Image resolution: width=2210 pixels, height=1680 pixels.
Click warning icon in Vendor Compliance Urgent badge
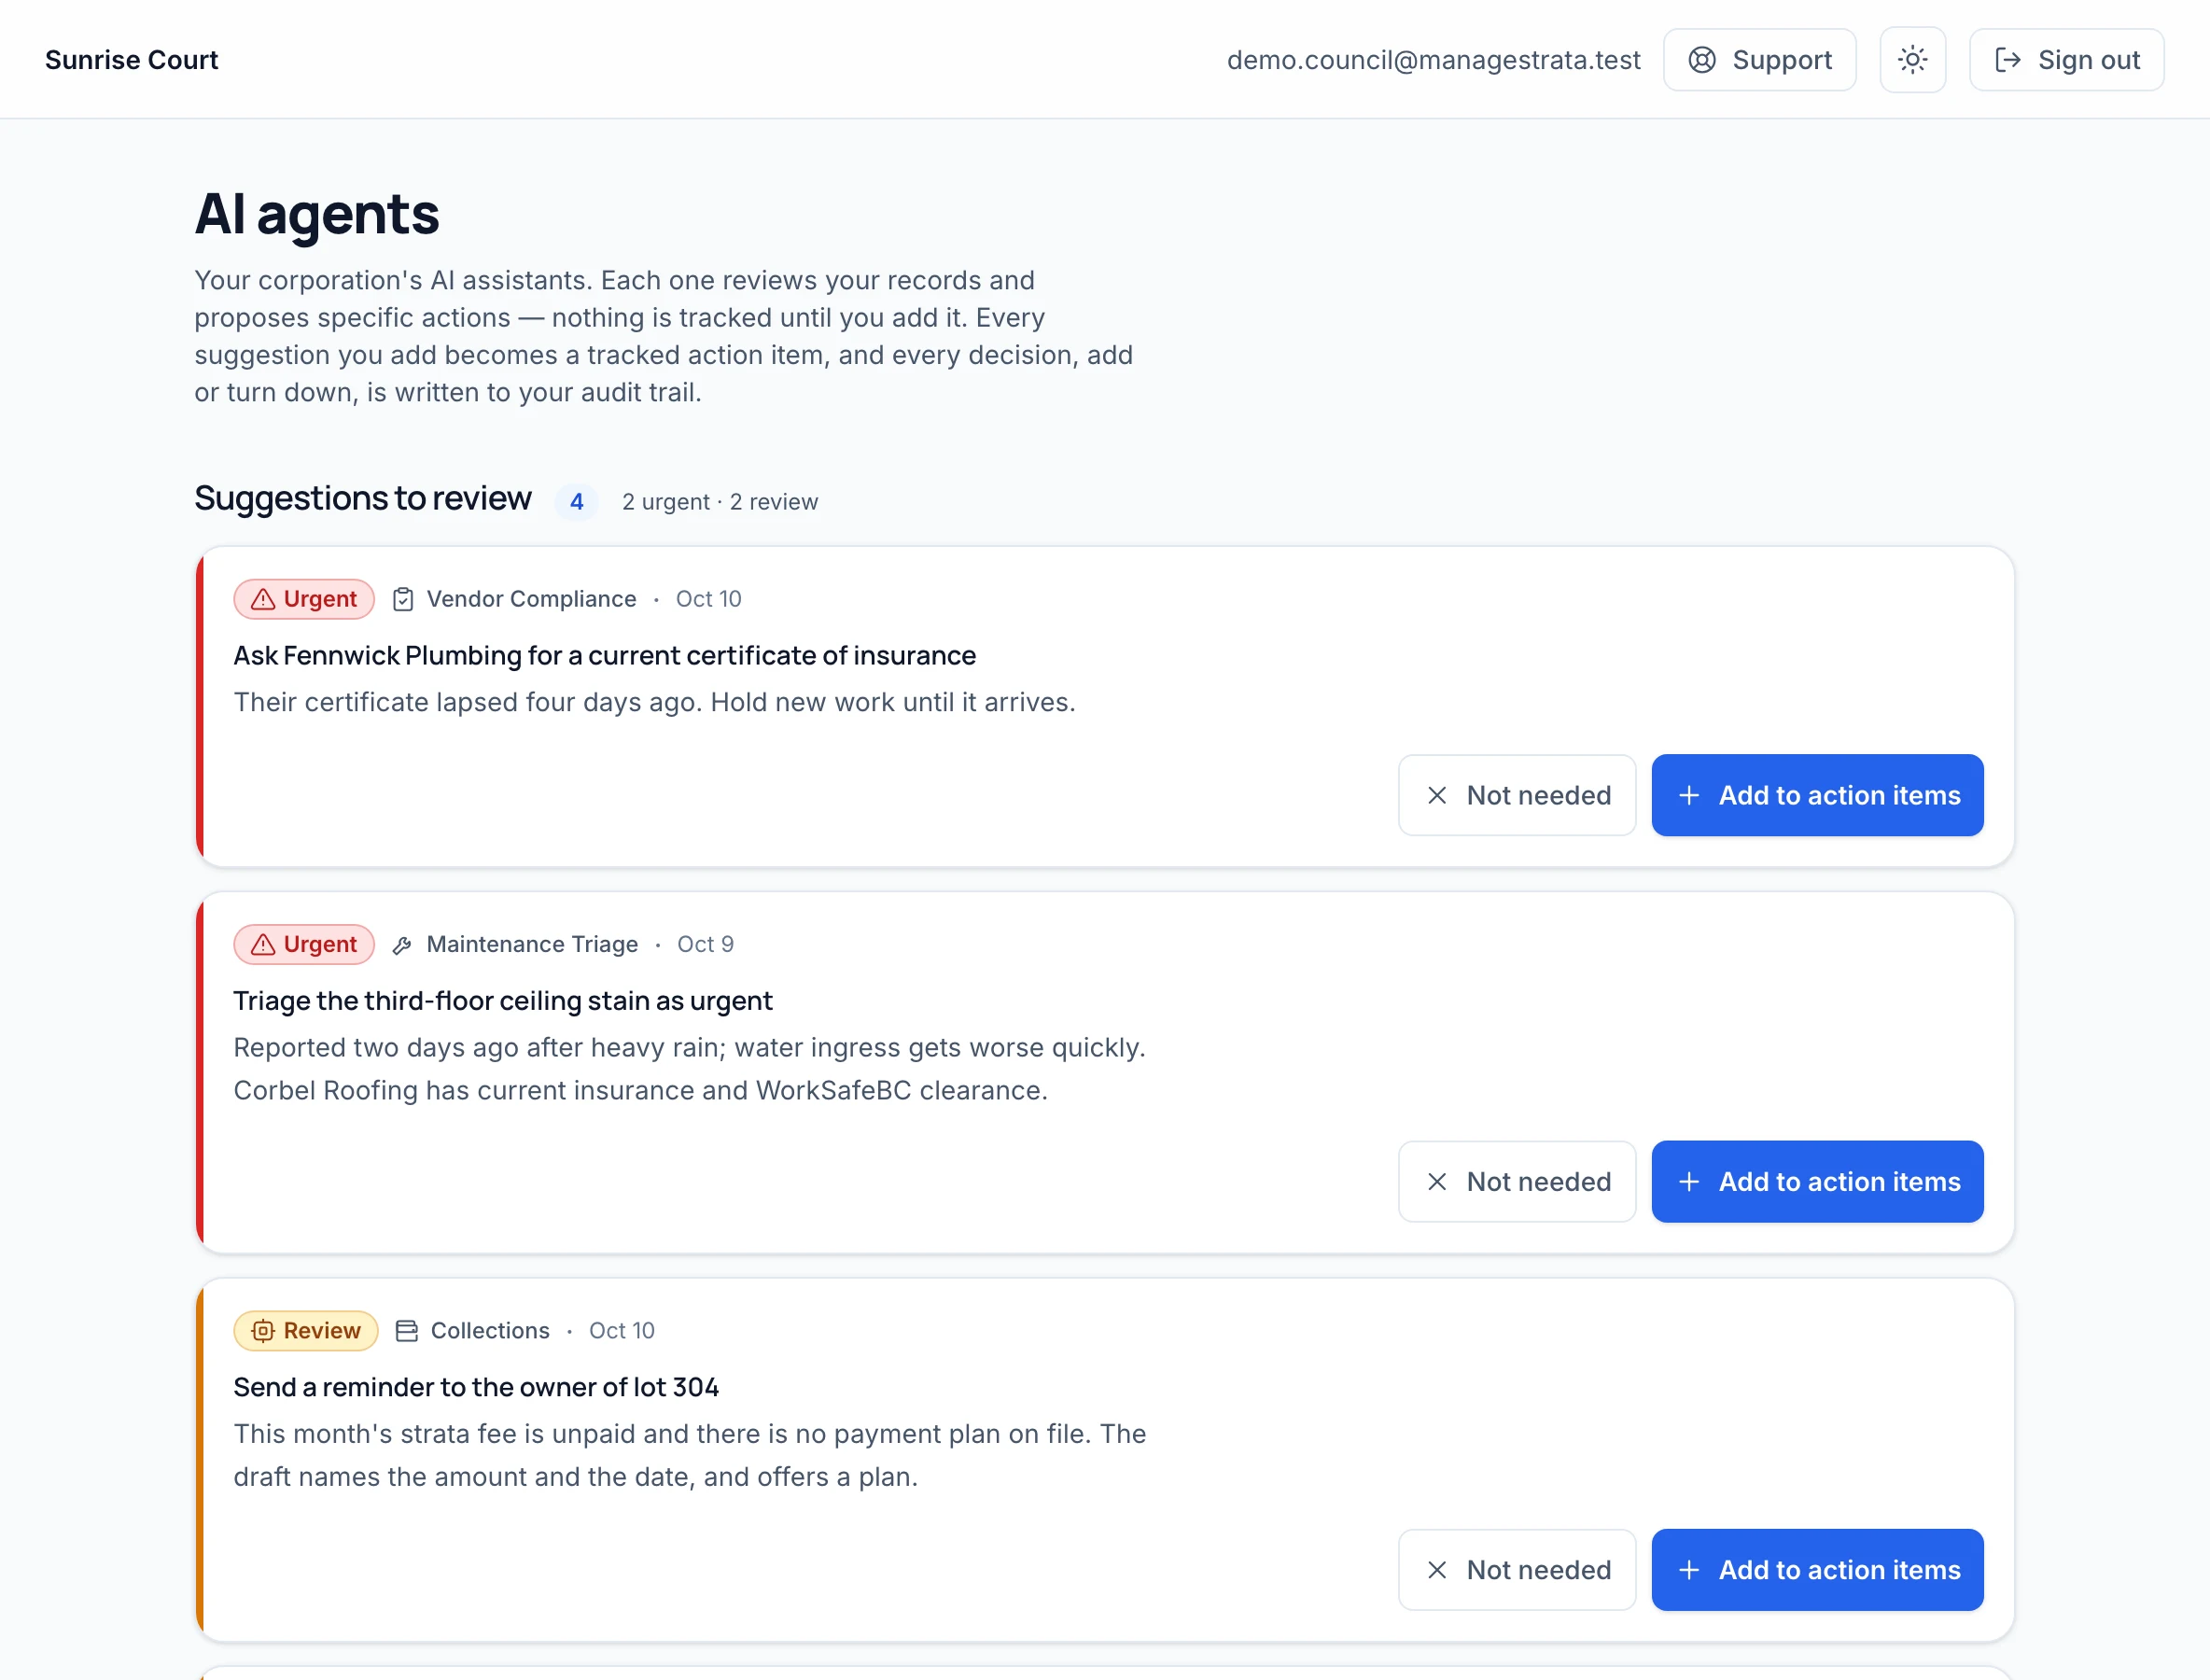pos(262,599)
